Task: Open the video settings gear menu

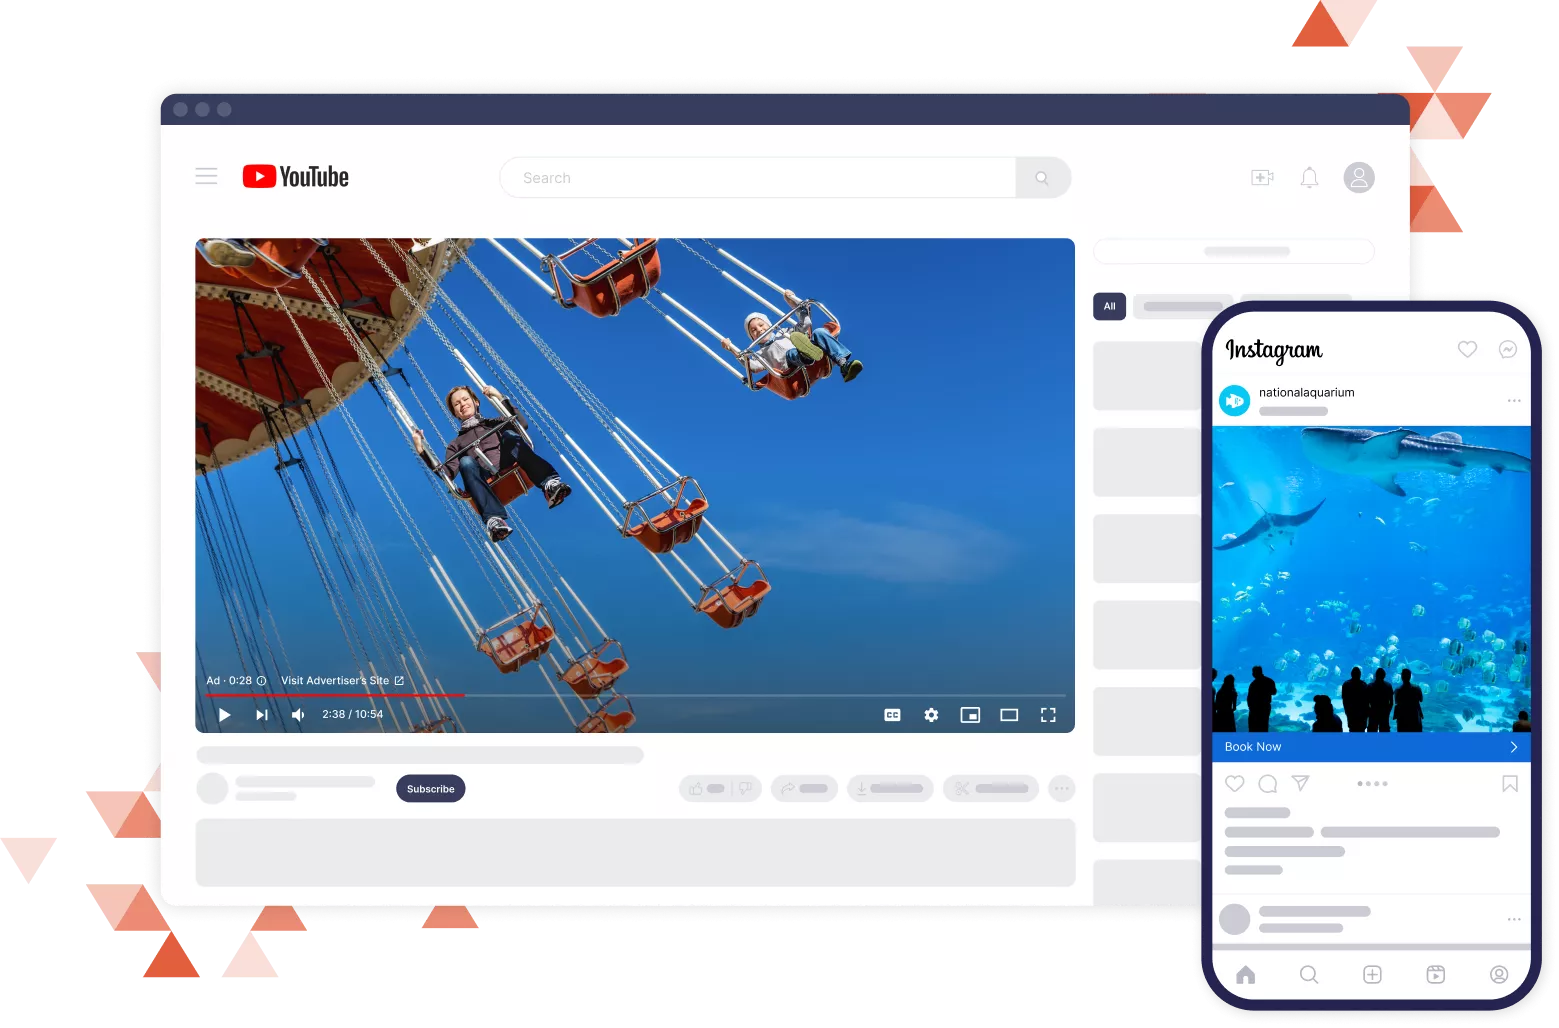Action: (930, 714)
